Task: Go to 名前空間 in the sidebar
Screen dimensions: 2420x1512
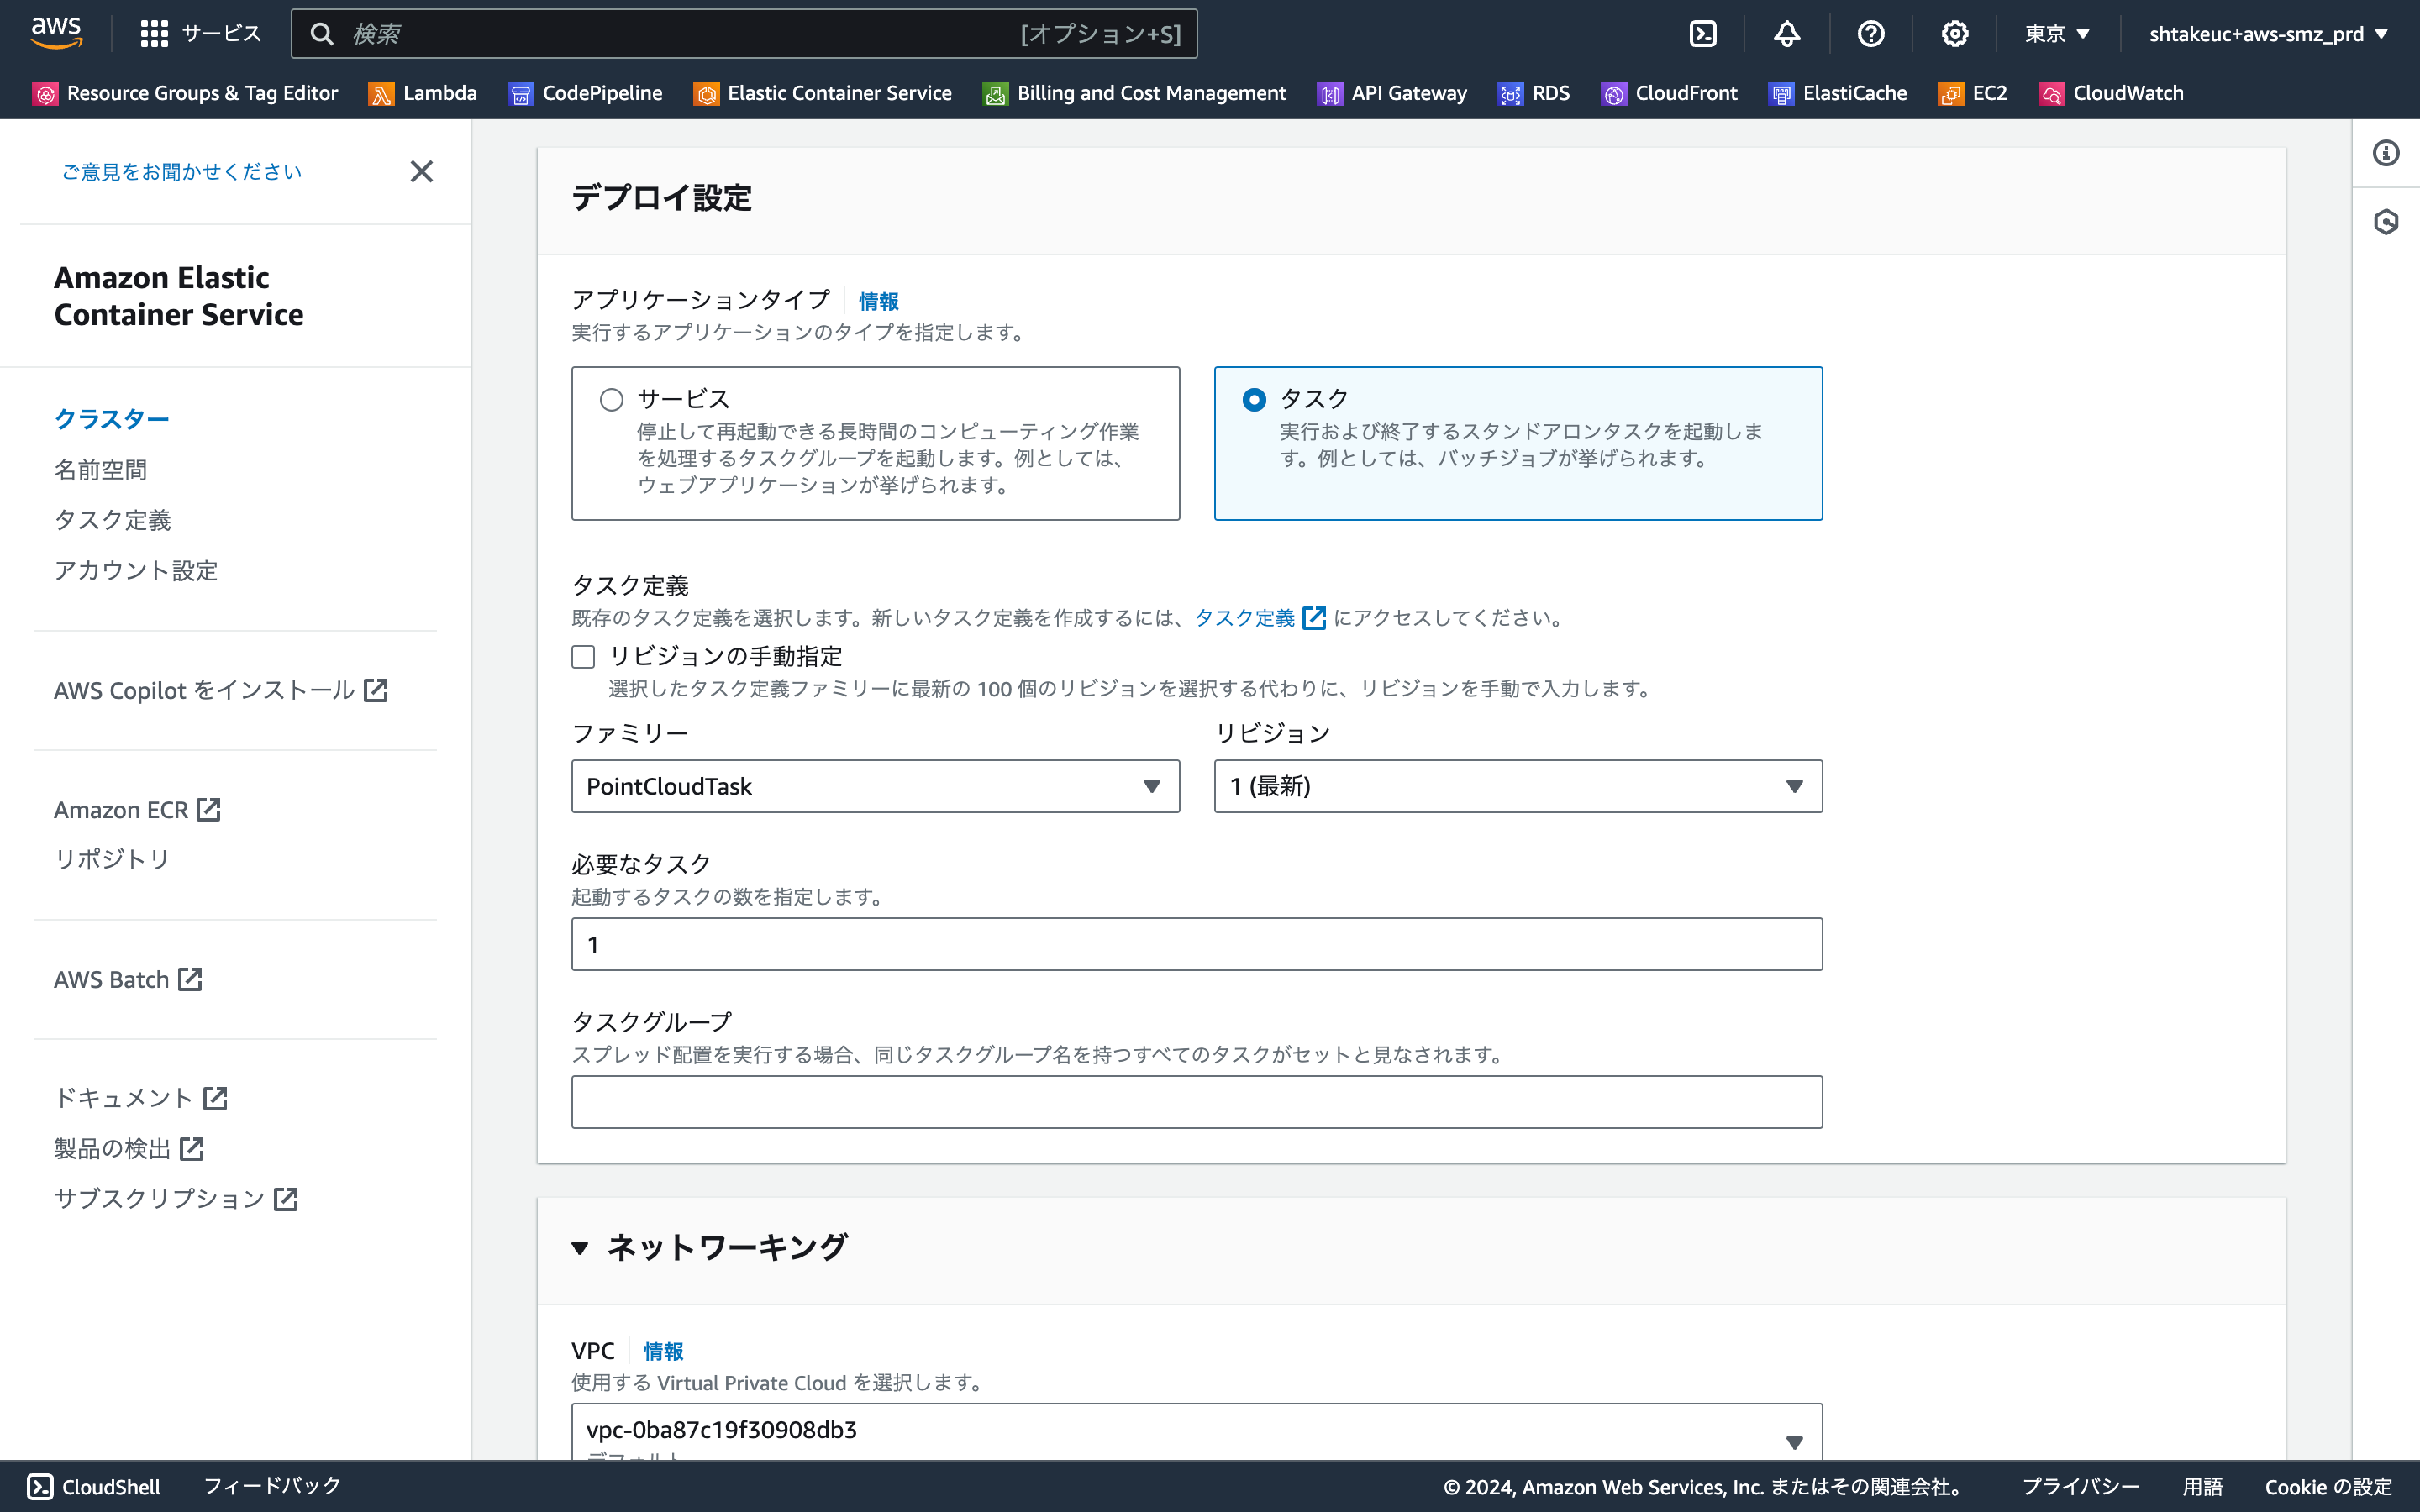Action: pos(101,469)
